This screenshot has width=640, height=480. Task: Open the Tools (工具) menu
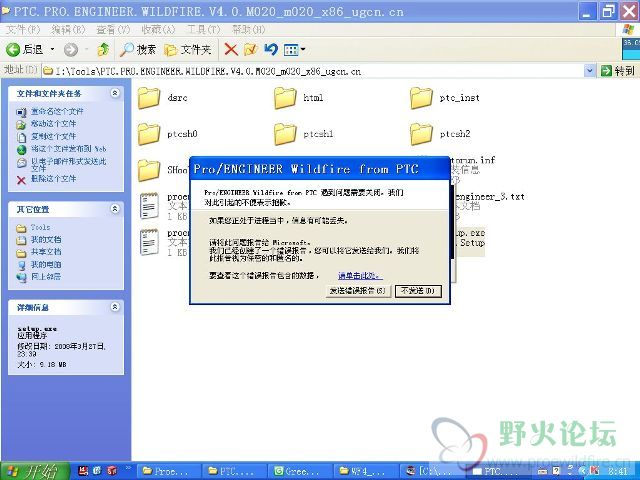203,30
